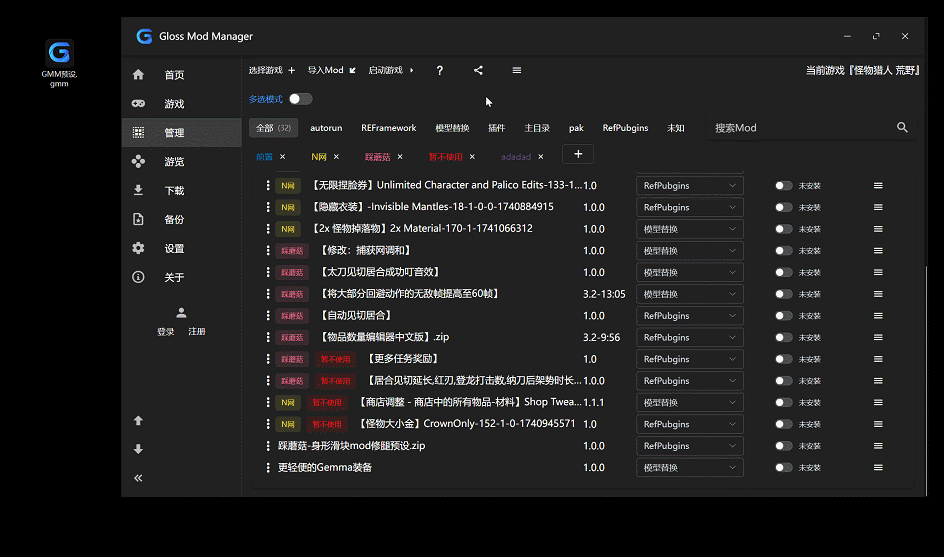
Task: Toggle install for 【物品数量编辑器中文版】.zip
Action: click(783, 337)
